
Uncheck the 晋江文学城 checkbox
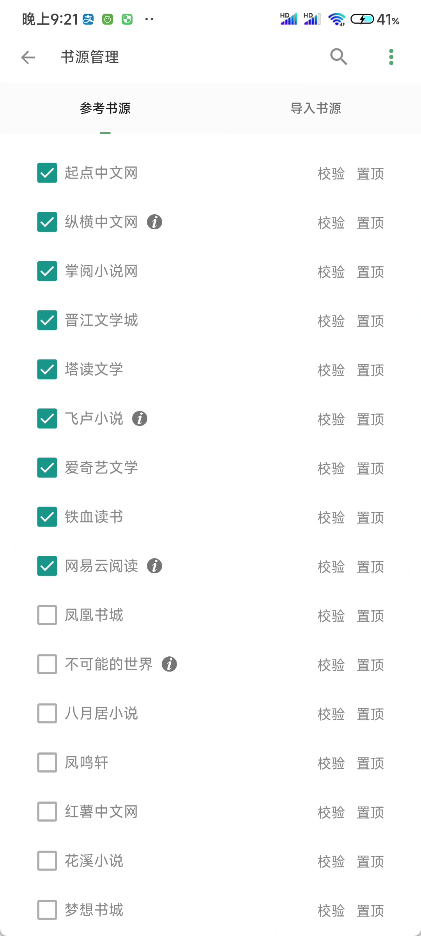click(47, 320)
